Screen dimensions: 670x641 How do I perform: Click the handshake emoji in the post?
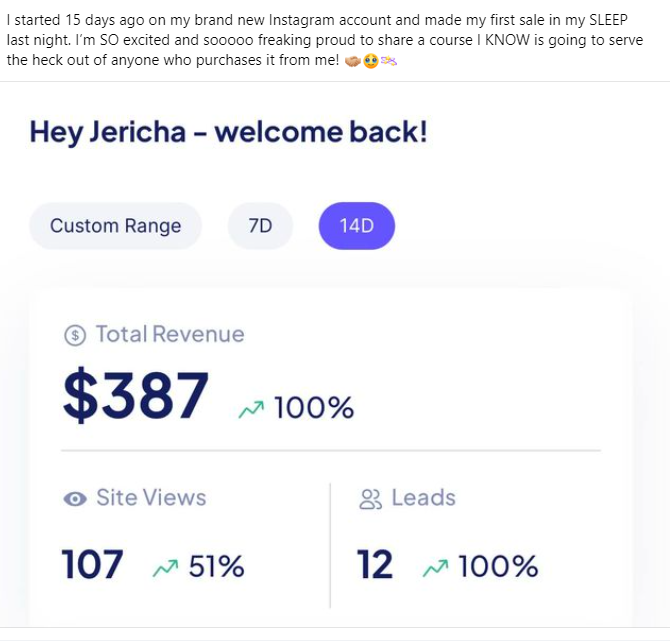click(x=353, y=61)
